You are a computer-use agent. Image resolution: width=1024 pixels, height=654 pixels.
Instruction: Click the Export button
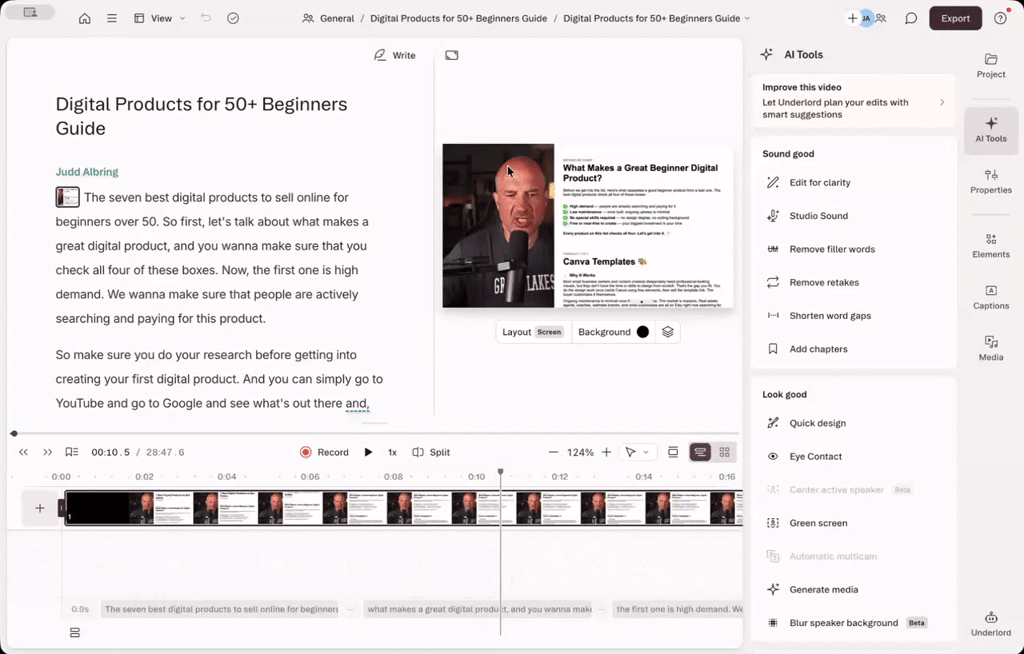(x=955, y=18)
